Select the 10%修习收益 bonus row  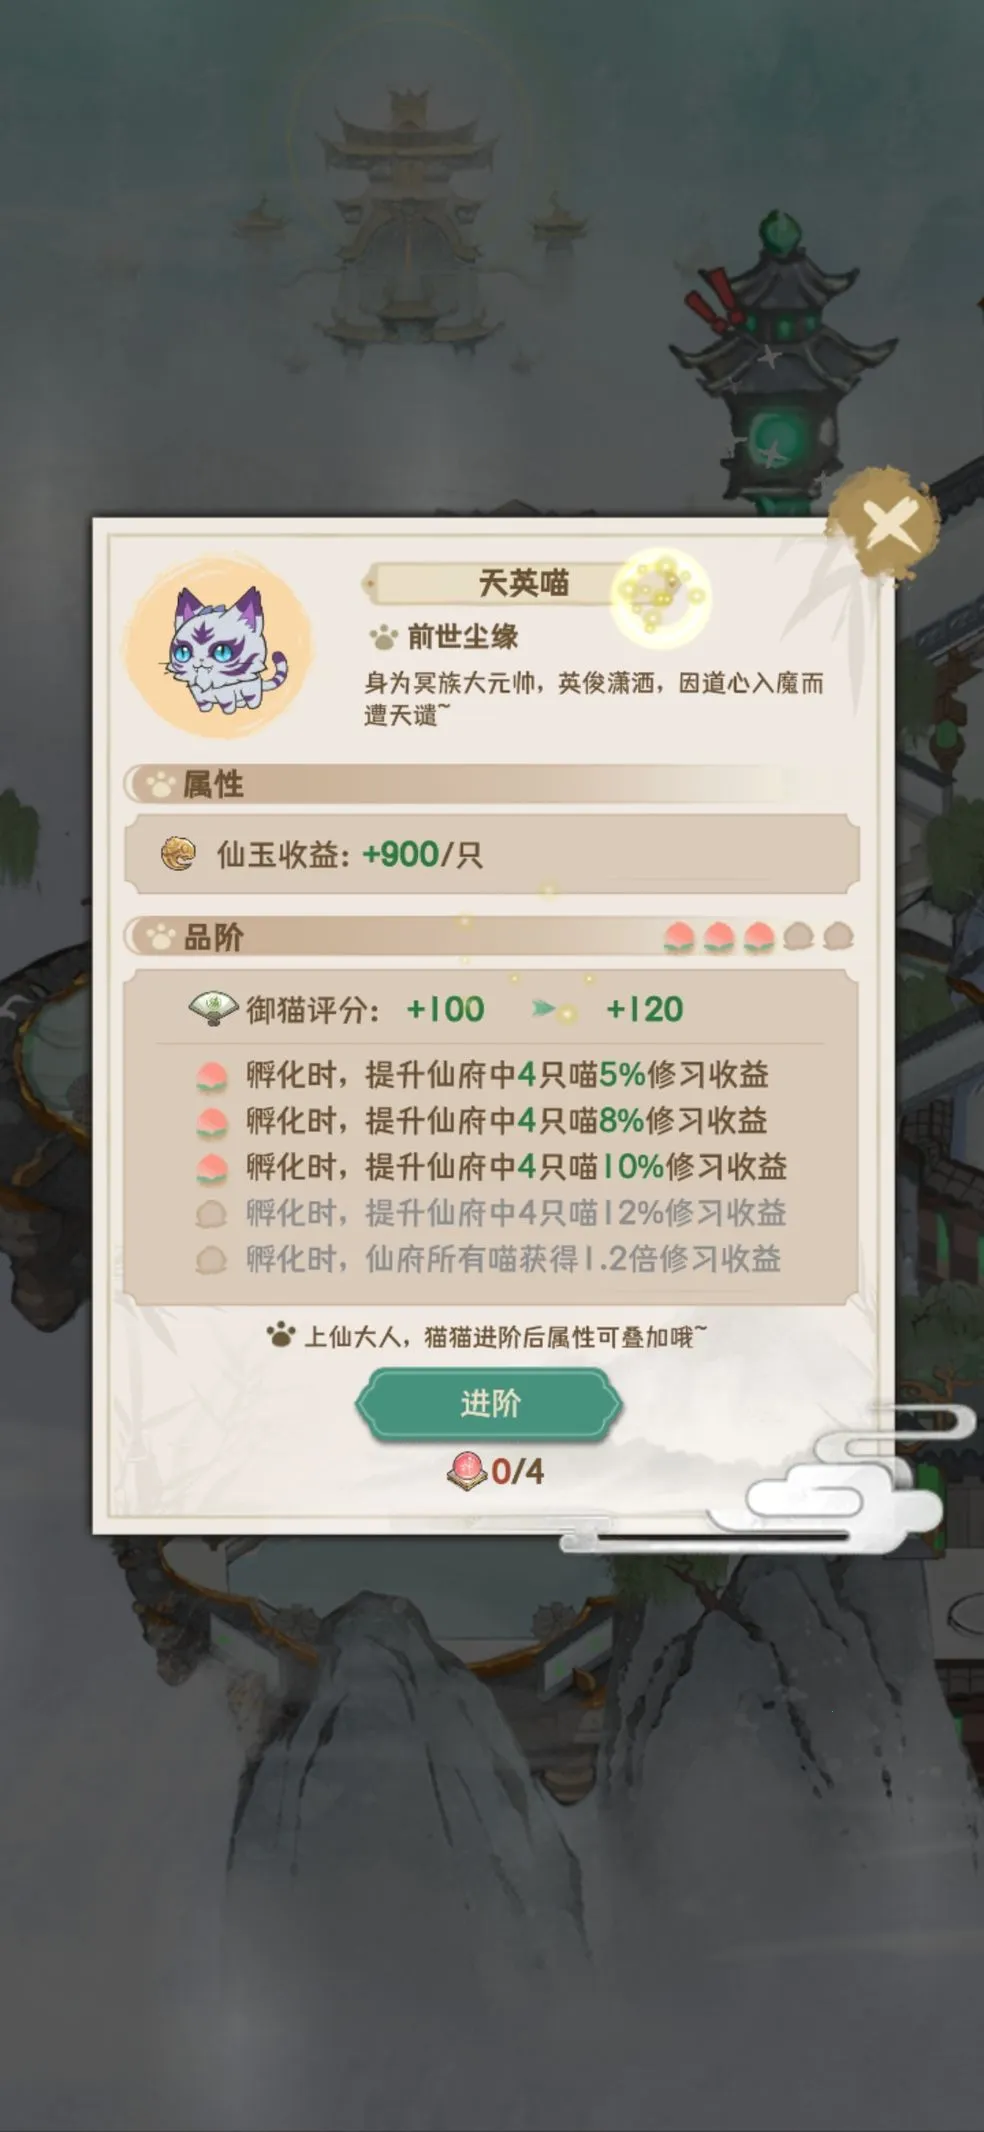coord(491,1167)
